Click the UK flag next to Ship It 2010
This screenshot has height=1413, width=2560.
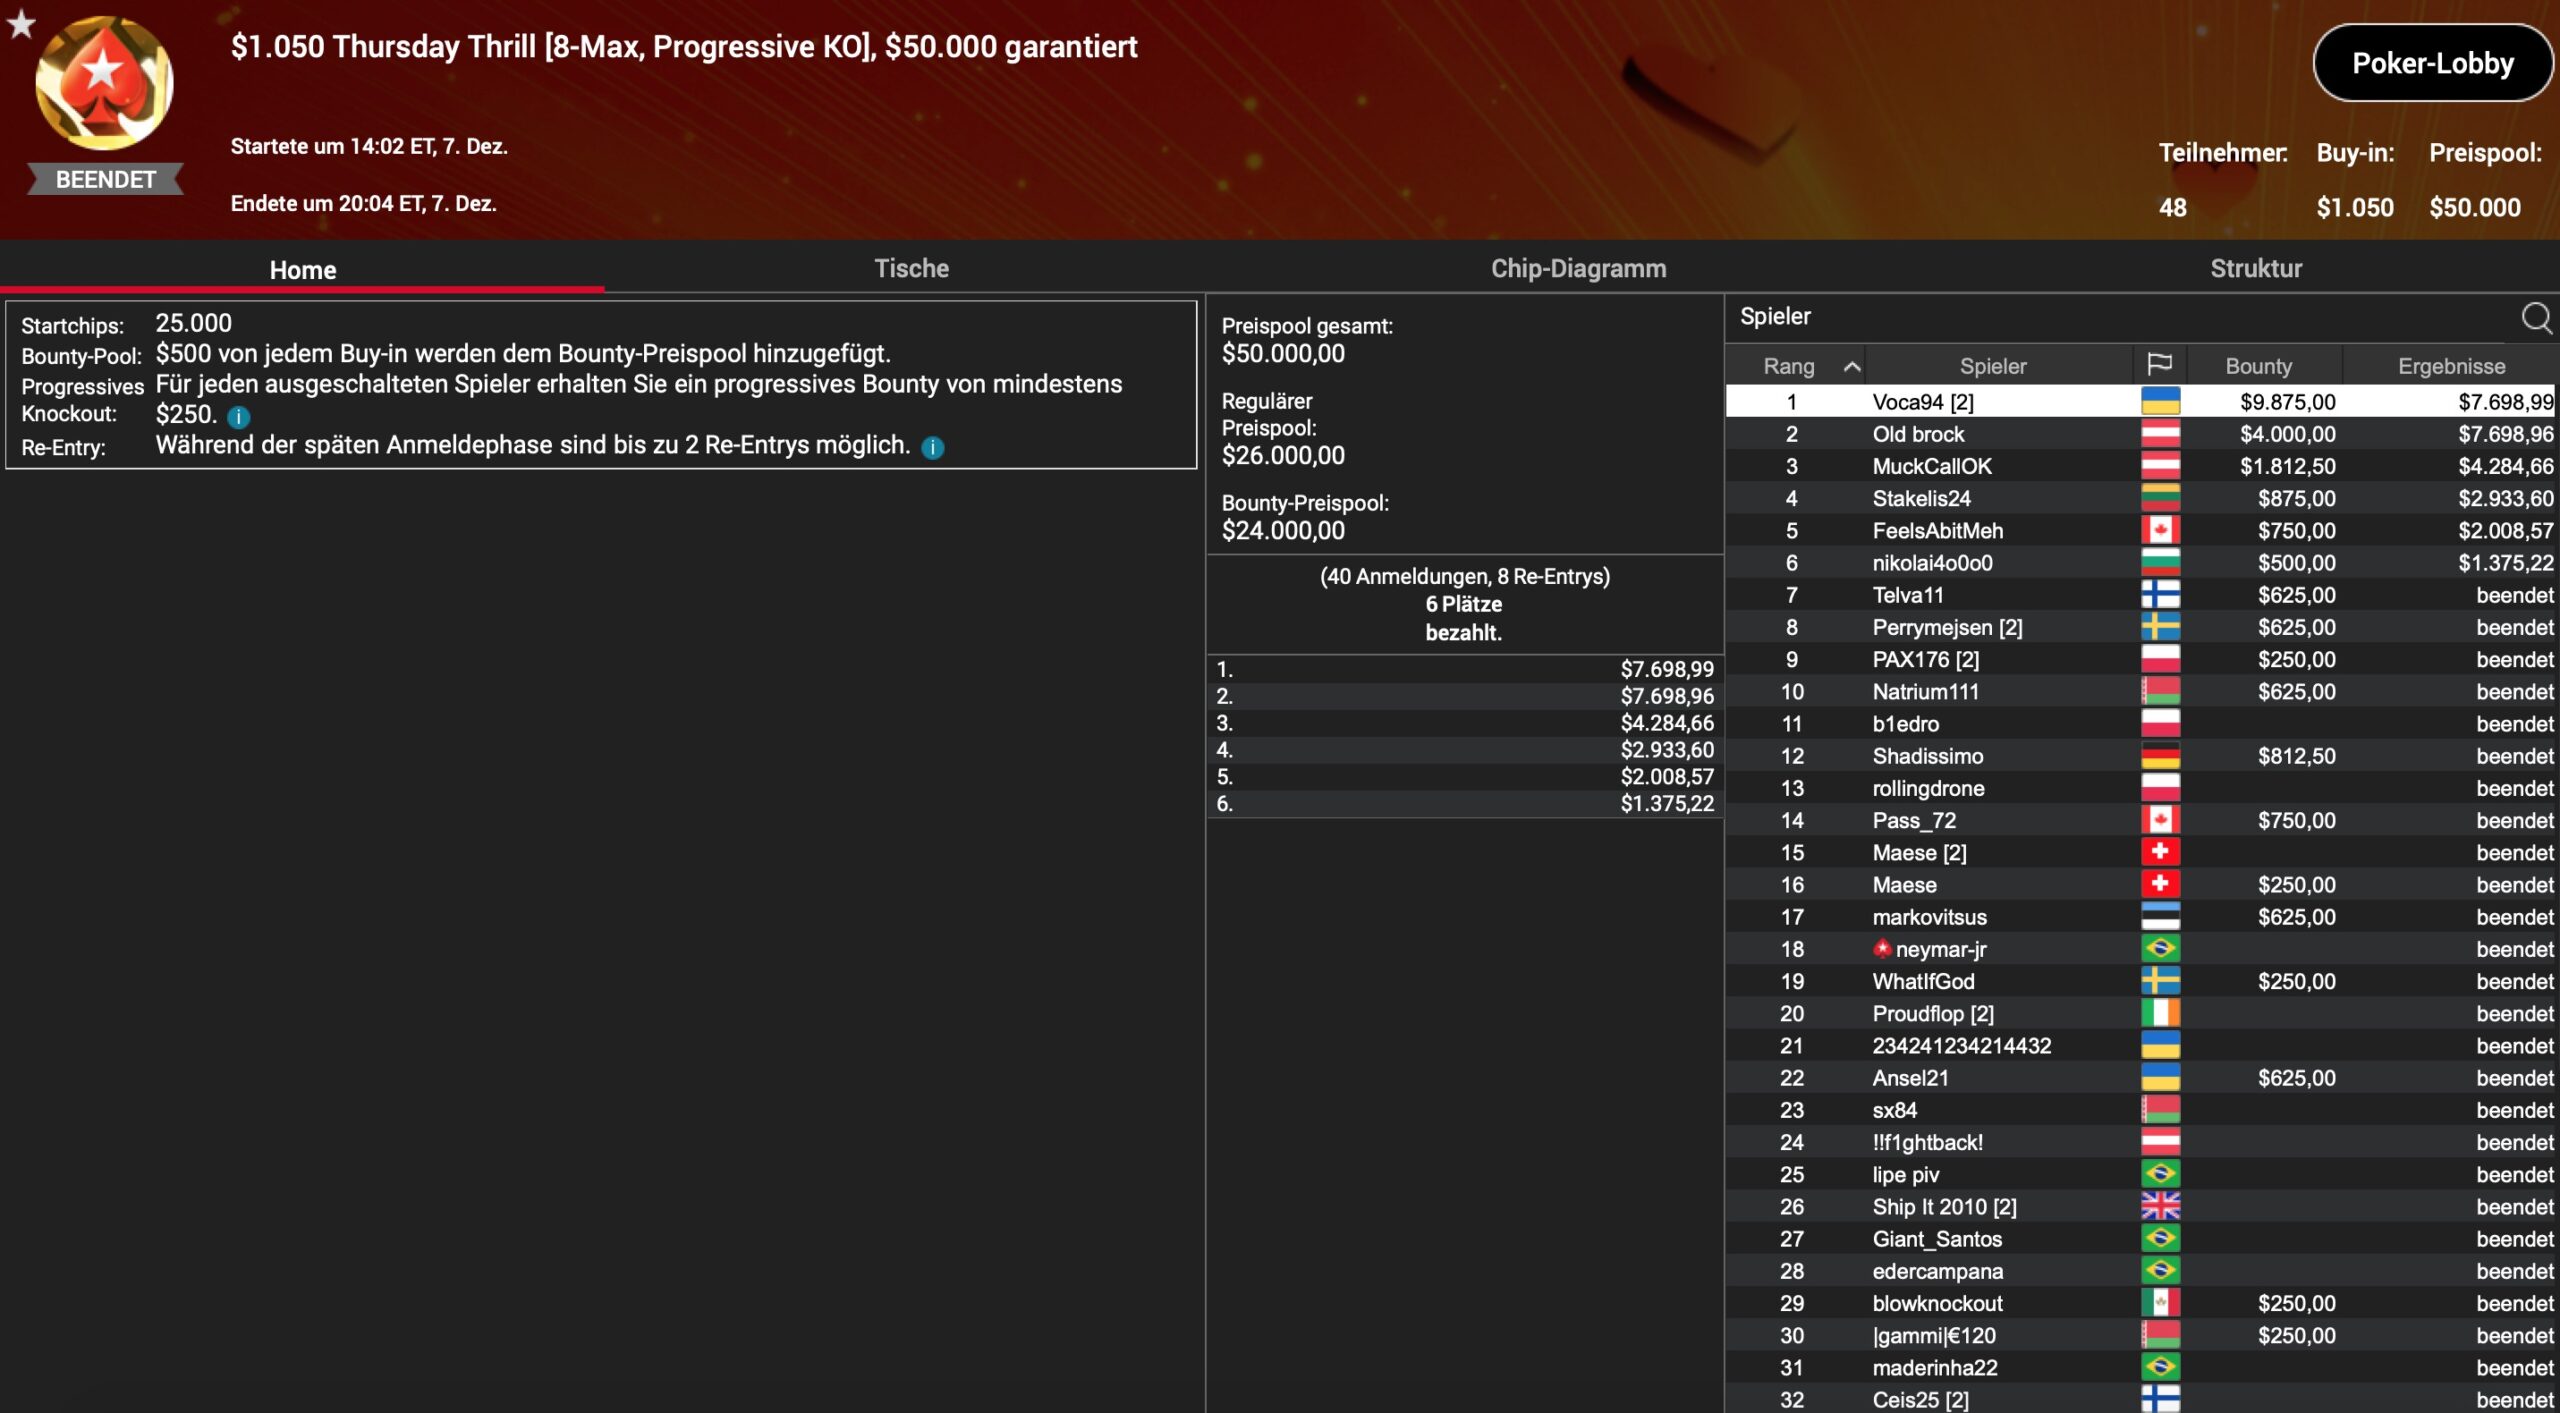click(x=2160, y=1207)
